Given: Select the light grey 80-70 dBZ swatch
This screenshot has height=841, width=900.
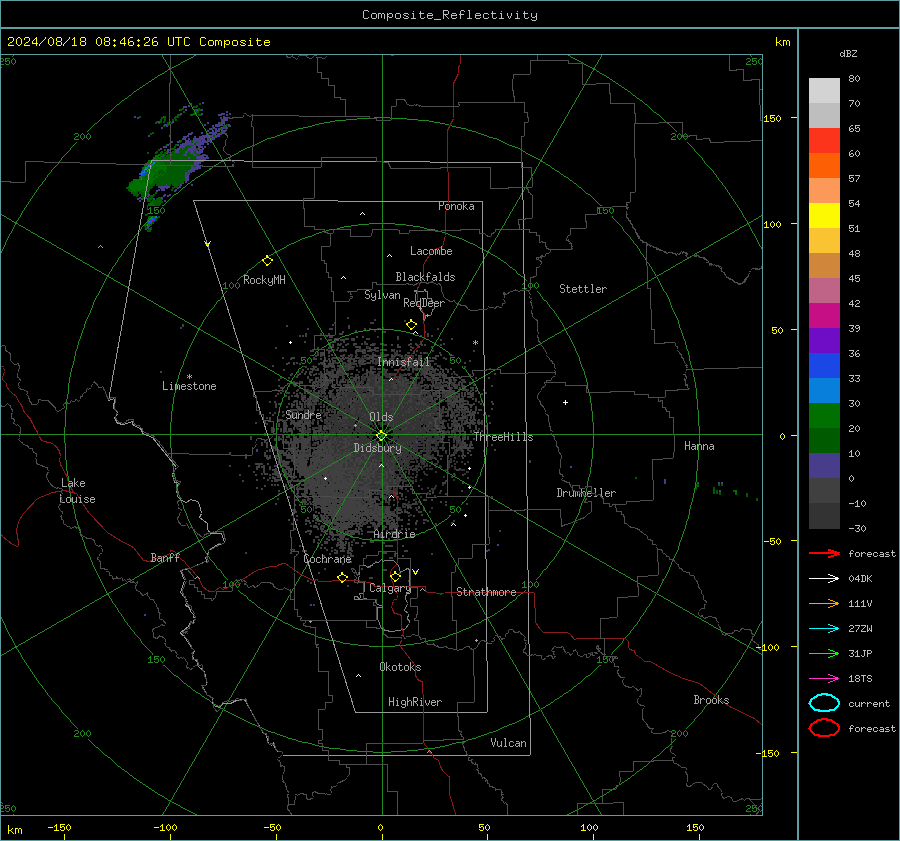Looking at the screenshot, I should (x=824, y=91).
